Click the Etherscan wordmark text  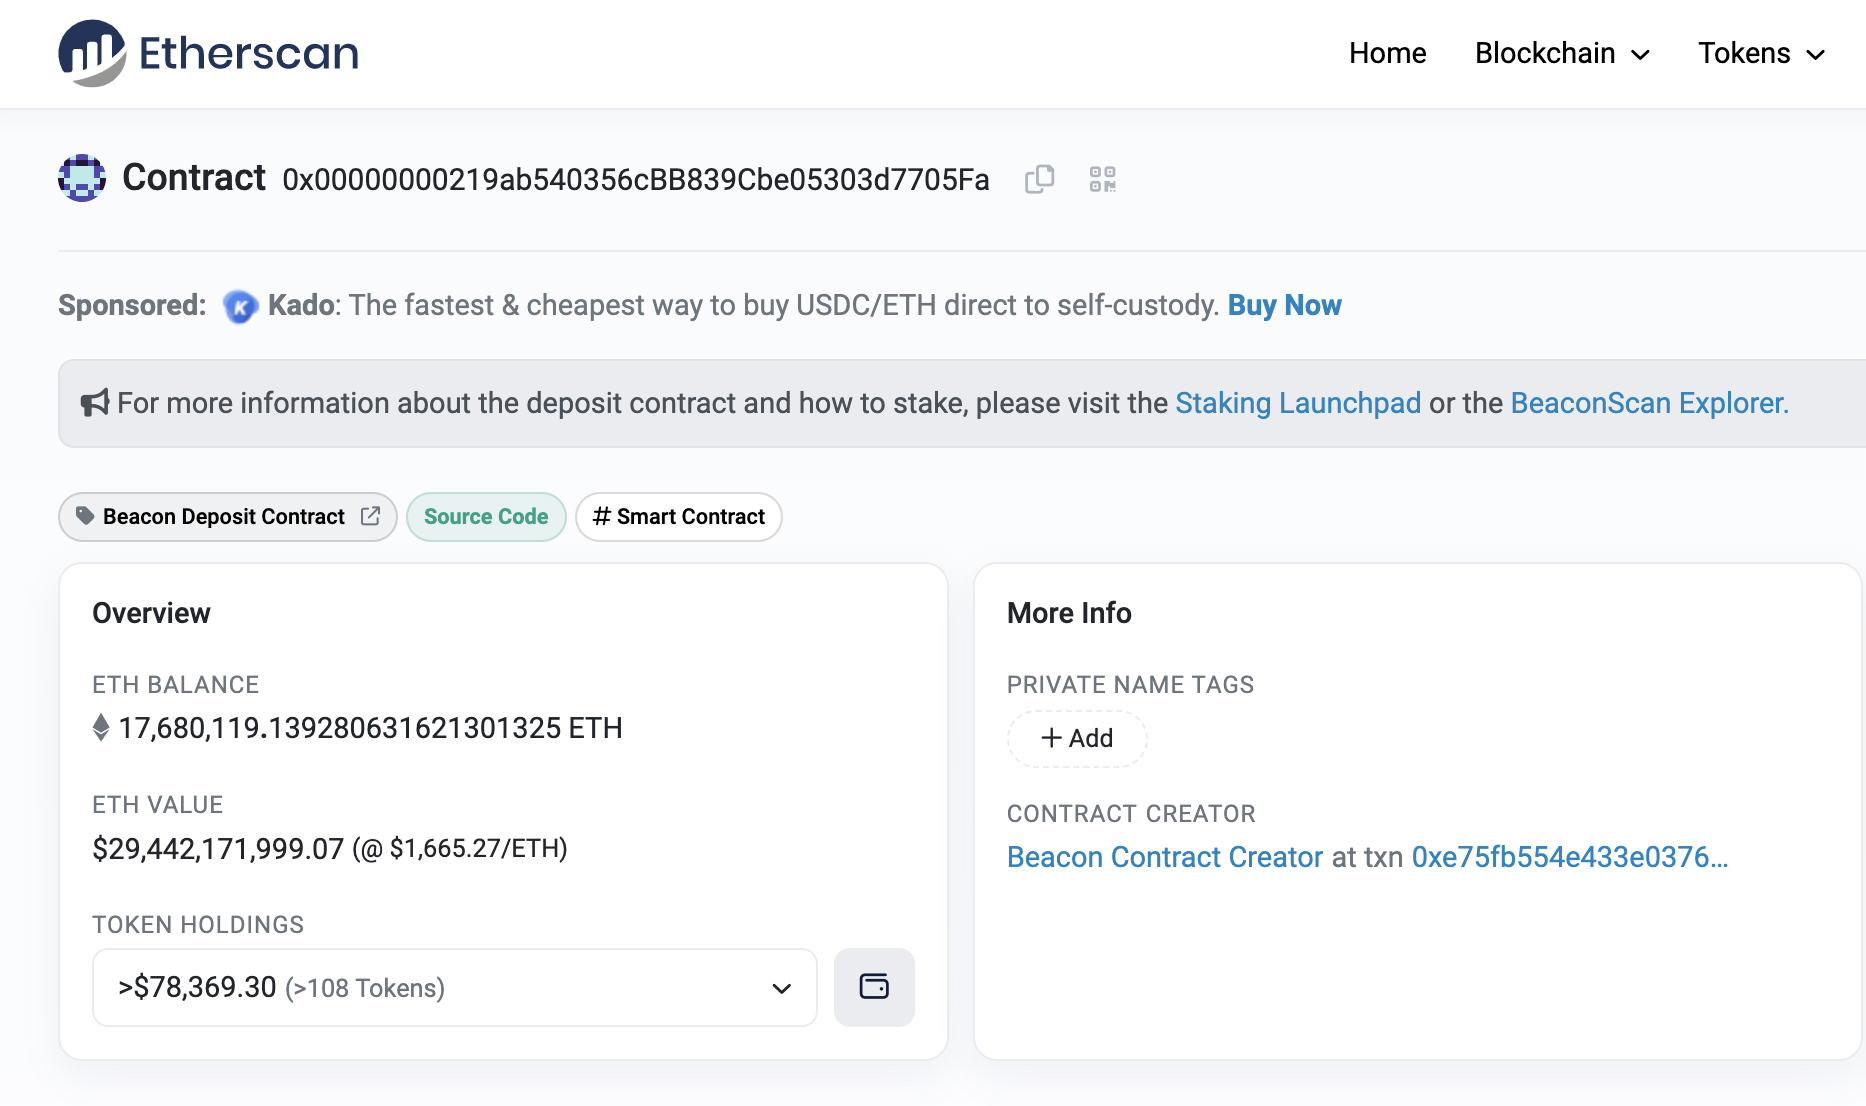click(249, 53)
